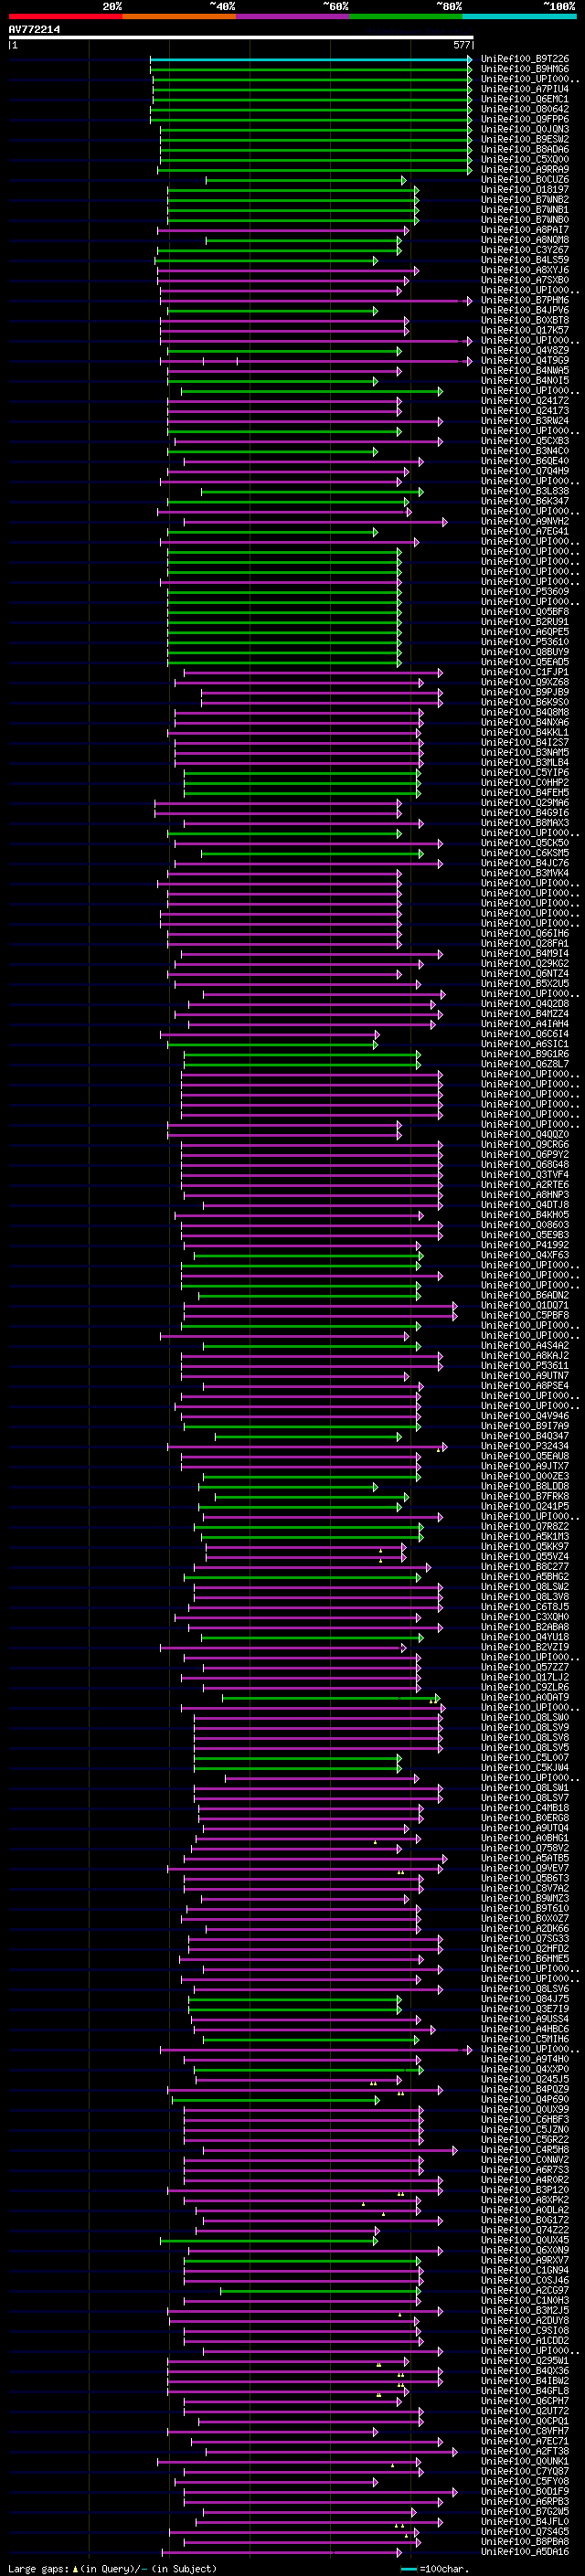
Task: Click the green ~80% identity legend bar
Action: click(406, 16)
